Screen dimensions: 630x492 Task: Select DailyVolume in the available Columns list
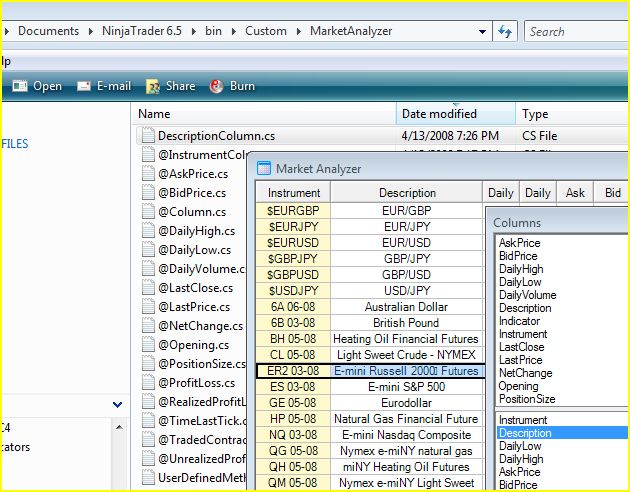coord(528,295)
